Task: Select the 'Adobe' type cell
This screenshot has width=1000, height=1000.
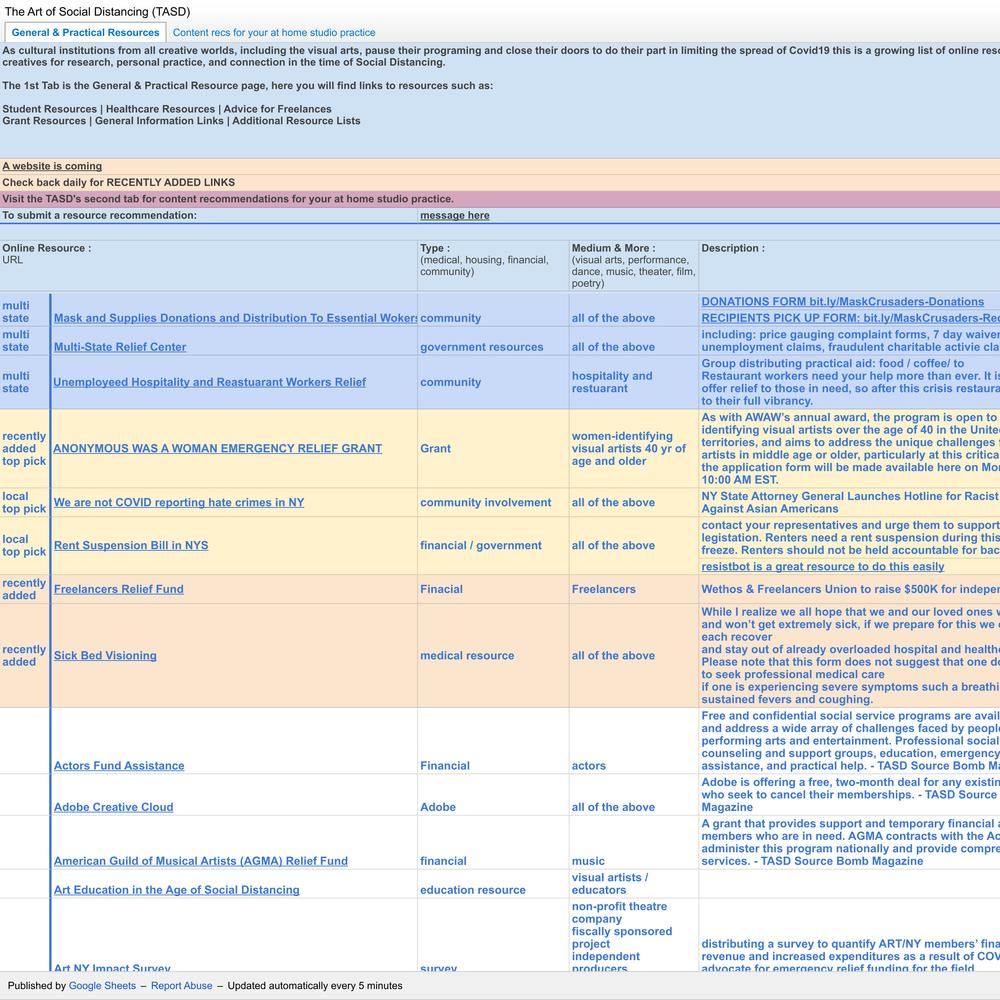Action: 493,795
